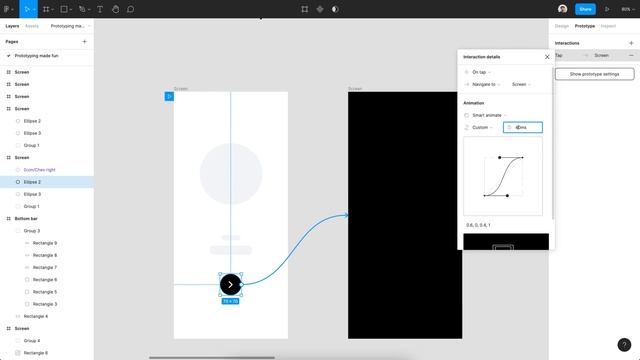
Task: Open the zoom level dropdown
Action: click(x=627, y=9)
